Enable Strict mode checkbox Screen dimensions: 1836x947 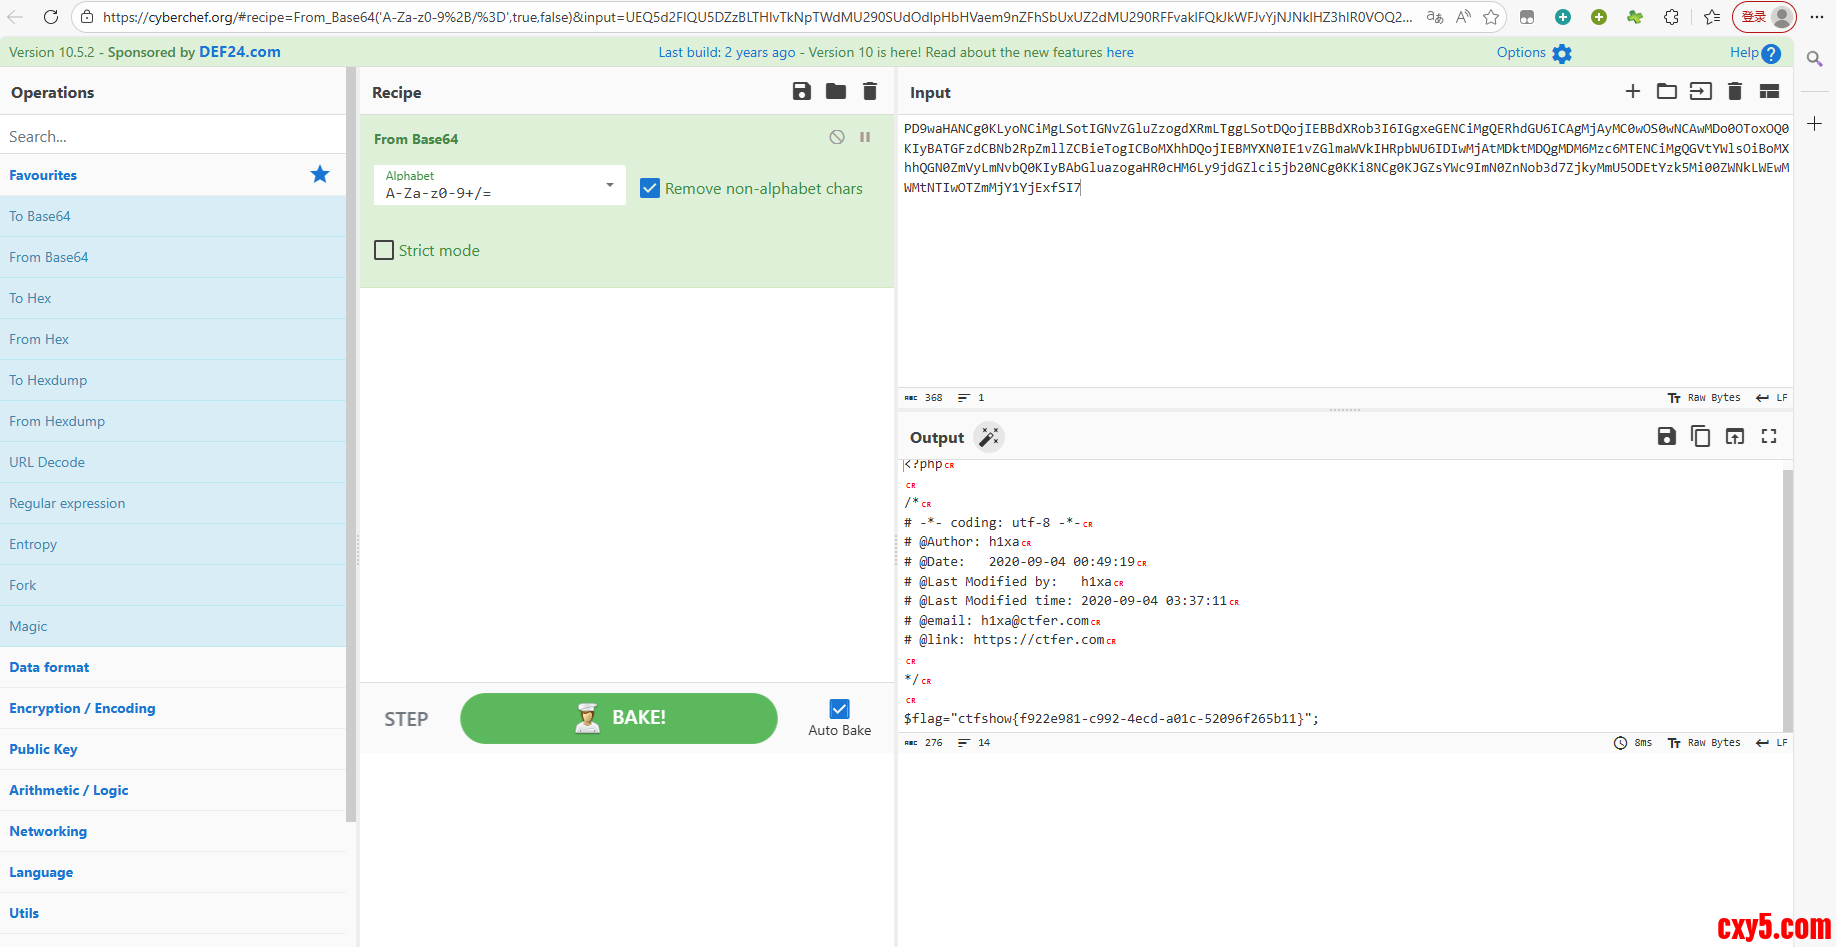pyautogui.click(x=384, y=250)
